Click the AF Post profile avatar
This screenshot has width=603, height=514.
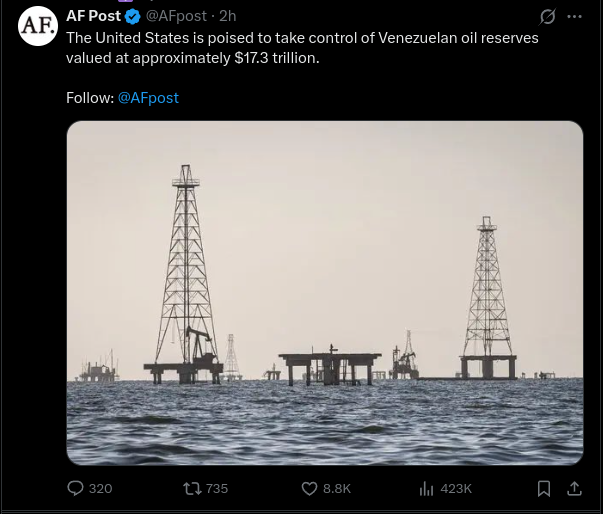[x=37, y=26]
